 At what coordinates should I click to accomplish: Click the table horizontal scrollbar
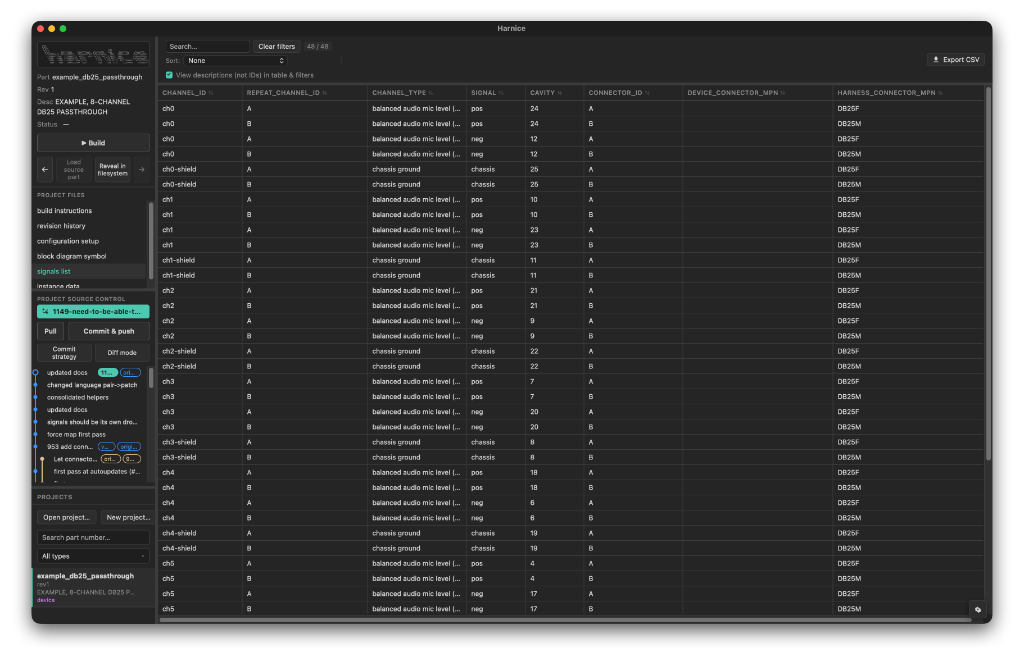pyautogui.click(x=566, y=620)
